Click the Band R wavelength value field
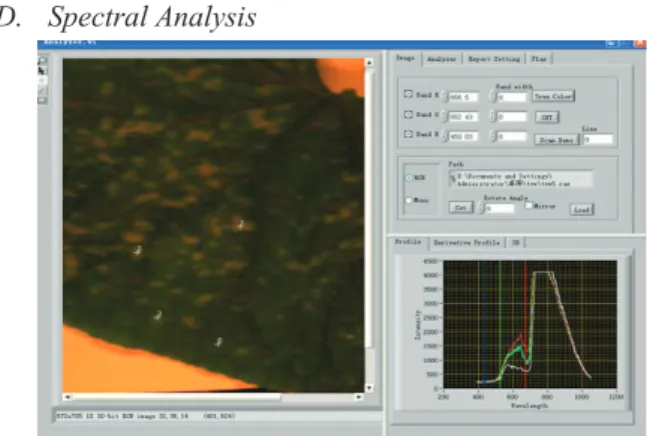 pos(463,97)
